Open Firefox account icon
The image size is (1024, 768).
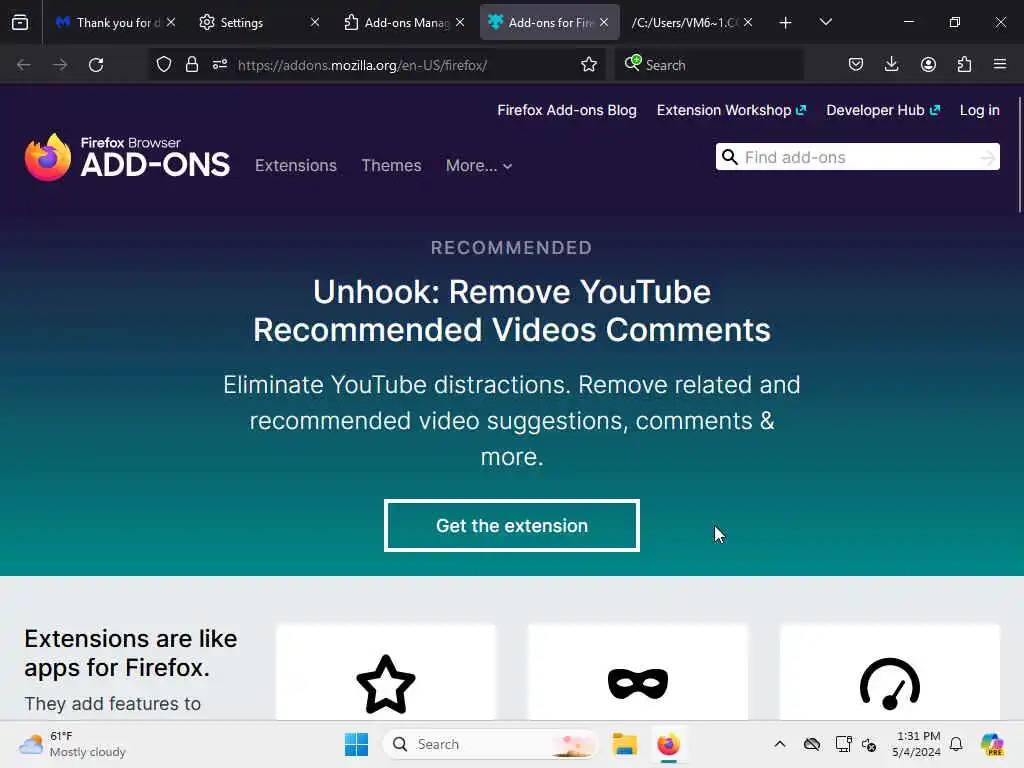click(928, 65)
